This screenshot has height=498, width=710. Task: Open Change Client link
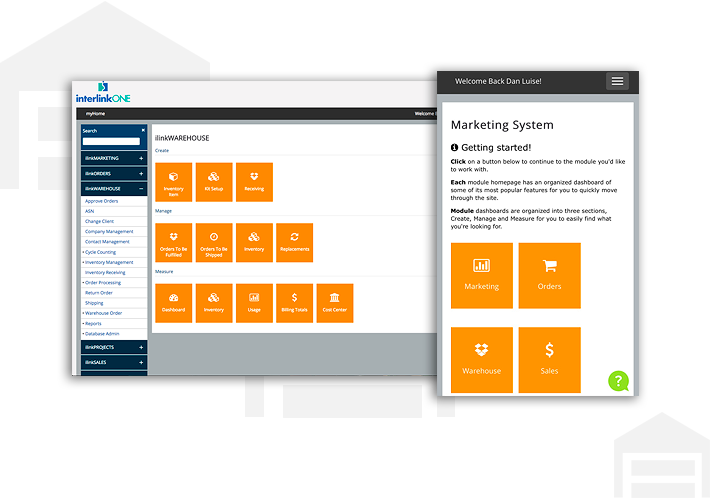click(99, 221)
